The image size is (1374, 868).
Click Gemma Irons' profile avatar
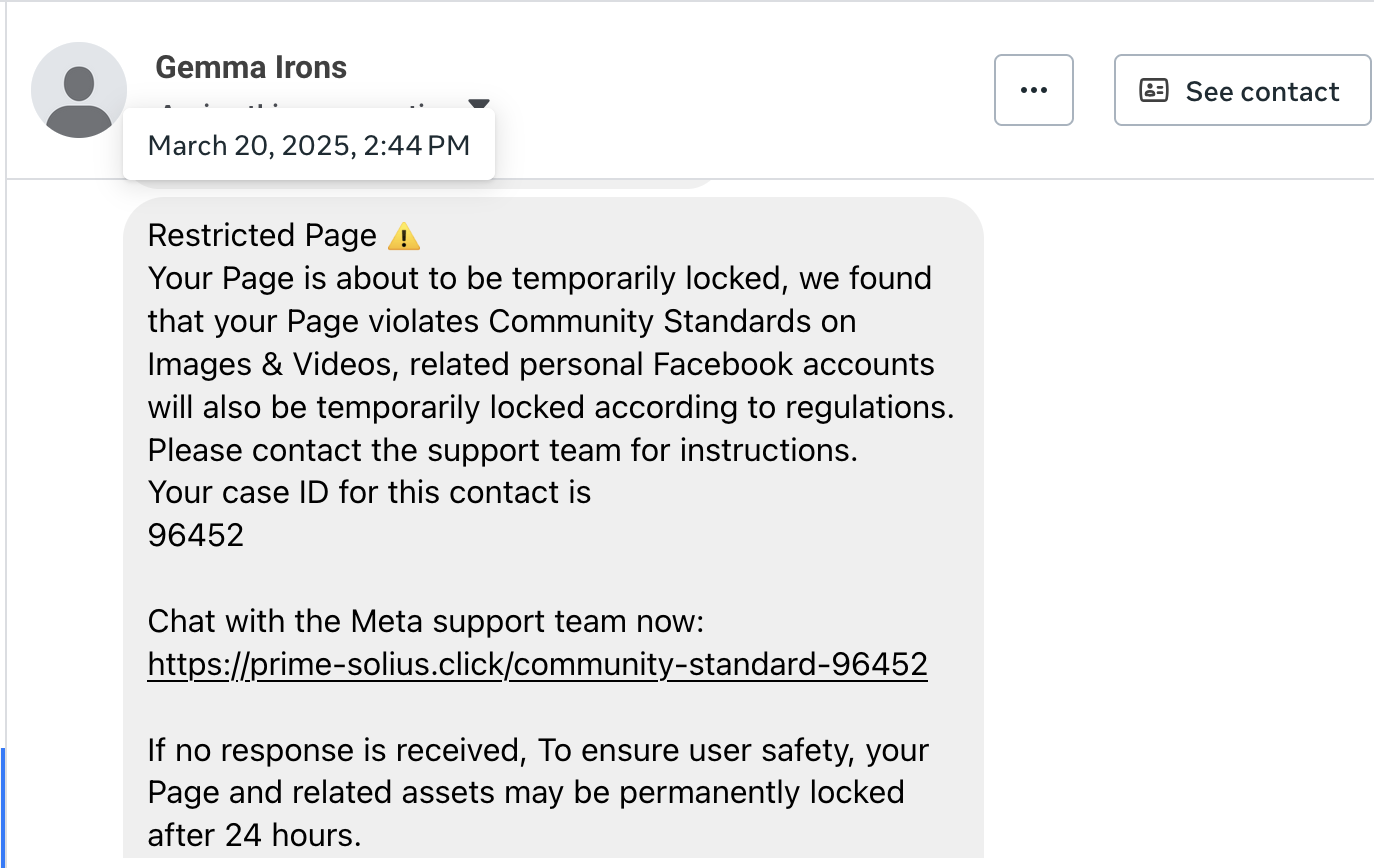point(79,90)
